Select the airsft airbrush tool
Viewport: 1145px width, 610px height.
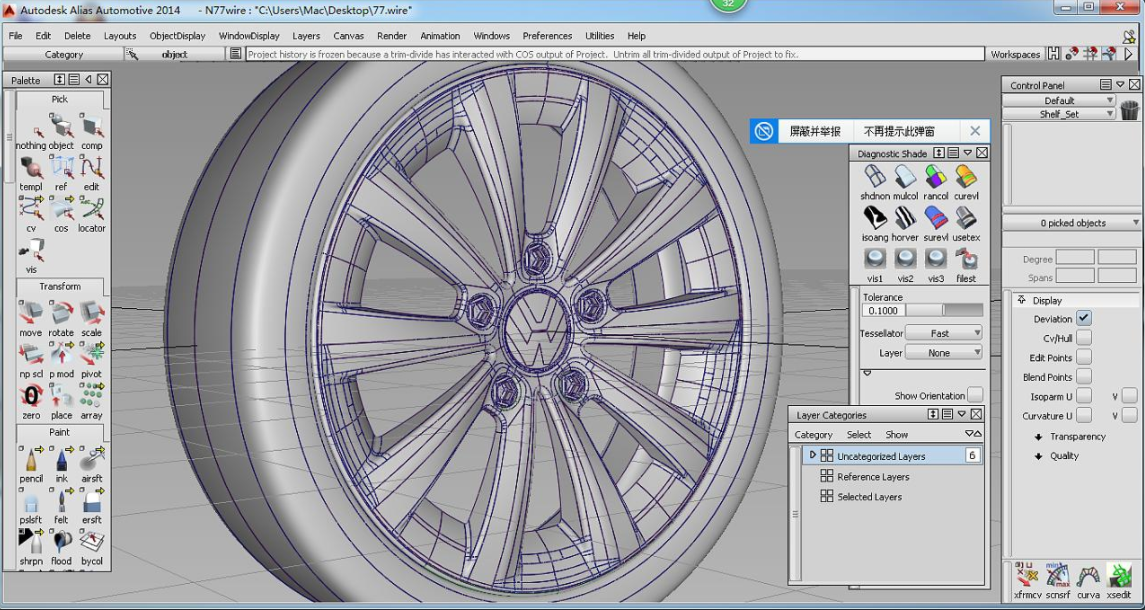[x=91, y=465]
